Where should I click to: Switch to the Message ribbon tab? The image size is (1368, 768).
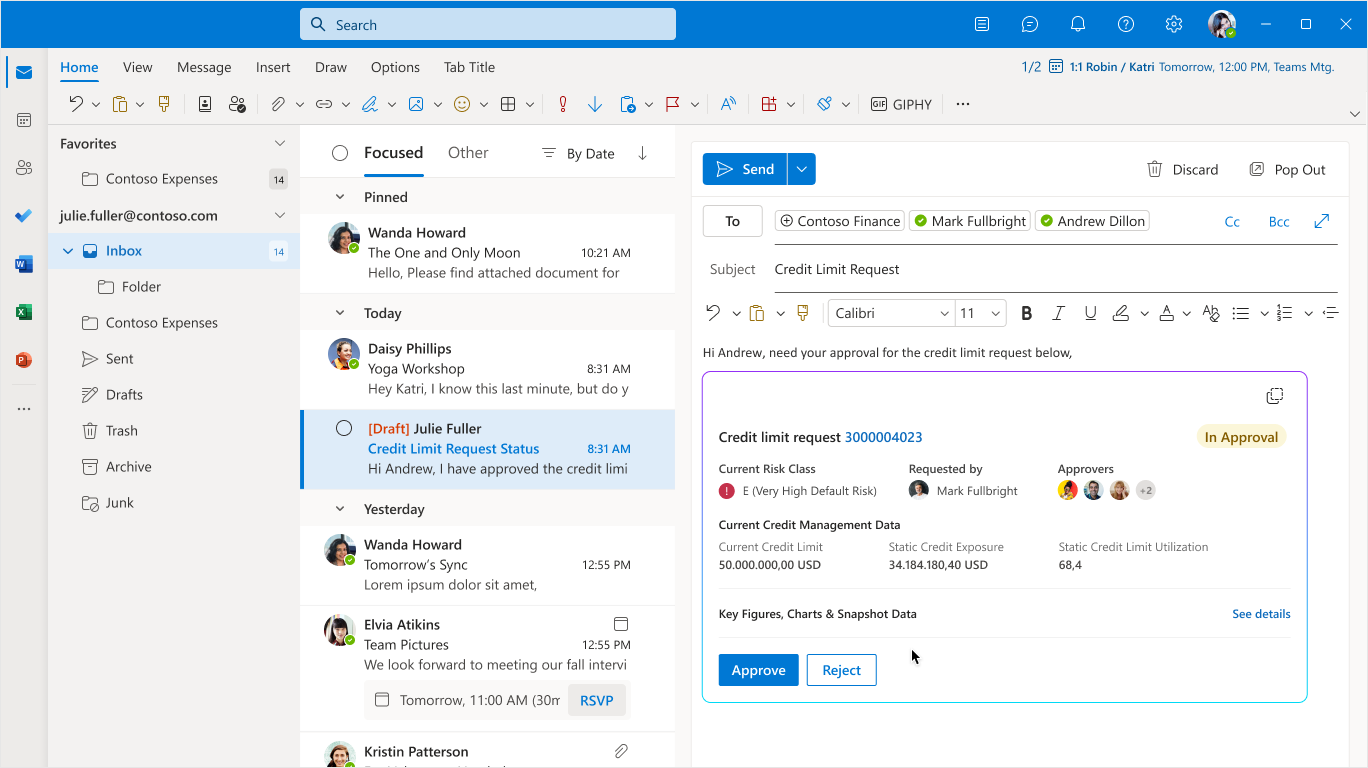204,67
